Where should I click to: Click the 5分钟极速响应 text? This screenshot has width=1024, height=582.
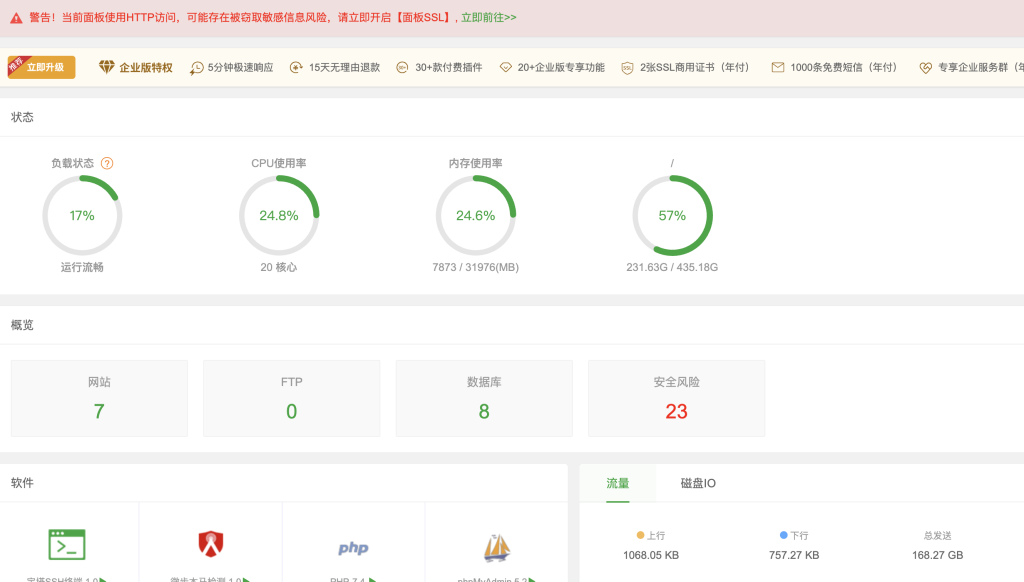point(240,67)
